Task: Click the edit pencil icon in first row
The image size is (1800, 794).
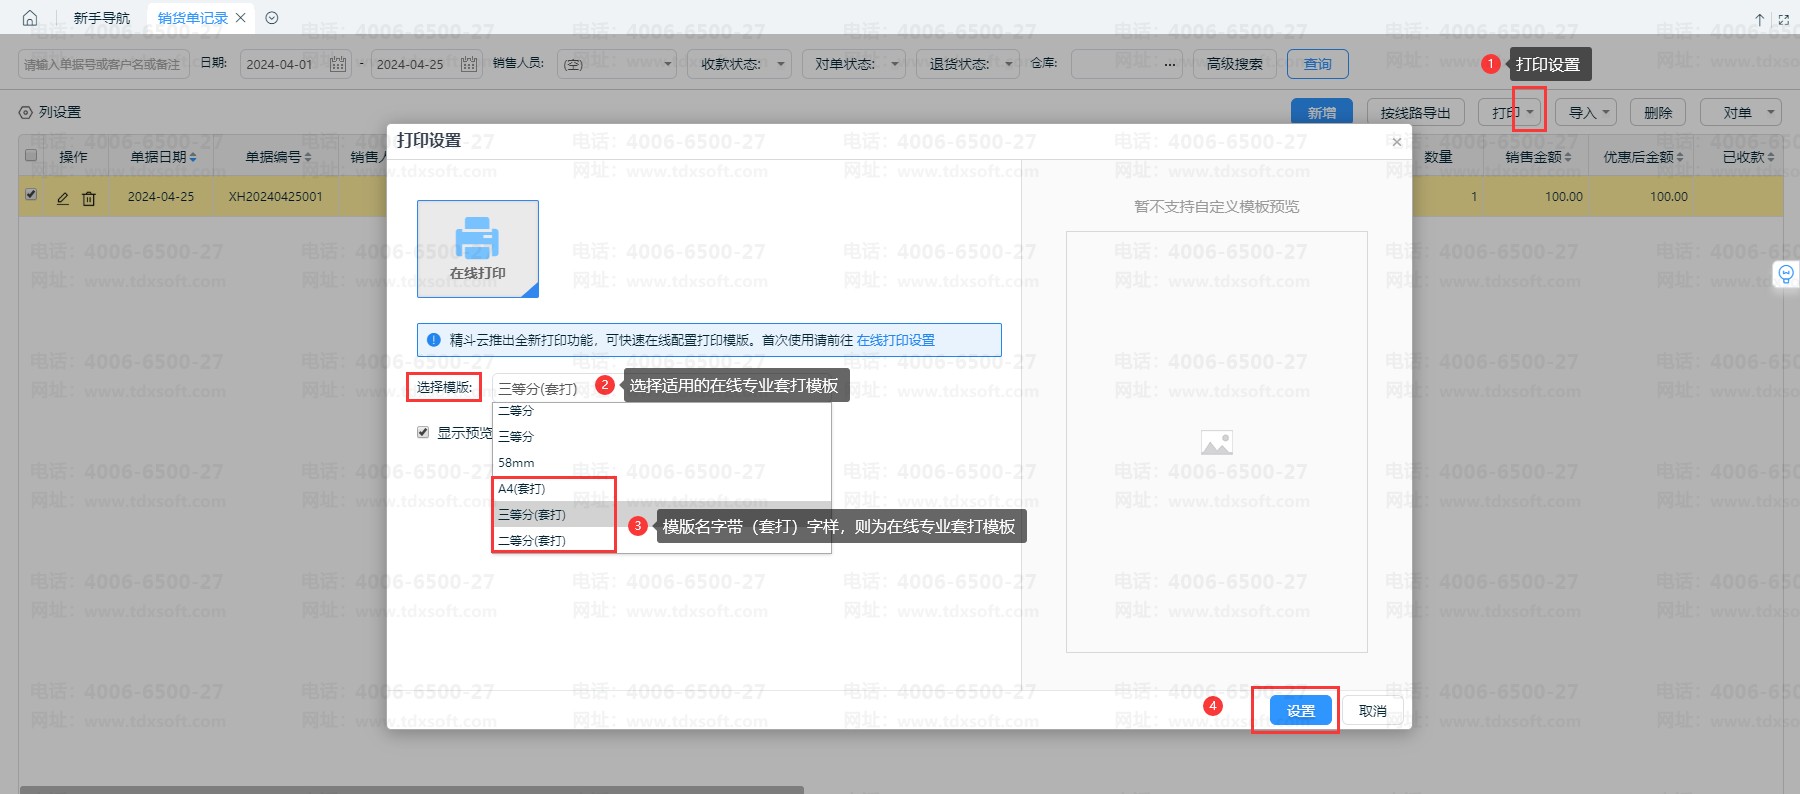Action: pyautogui.click(x=63, y=198)
